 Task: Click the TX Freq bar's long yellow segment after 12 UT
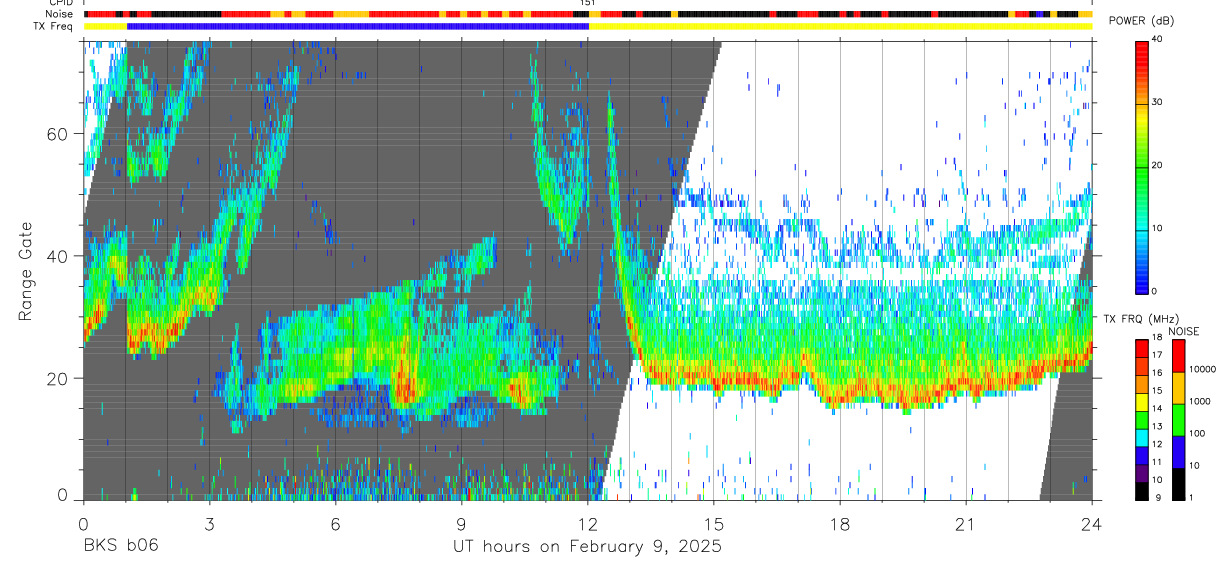pos(840,26)
